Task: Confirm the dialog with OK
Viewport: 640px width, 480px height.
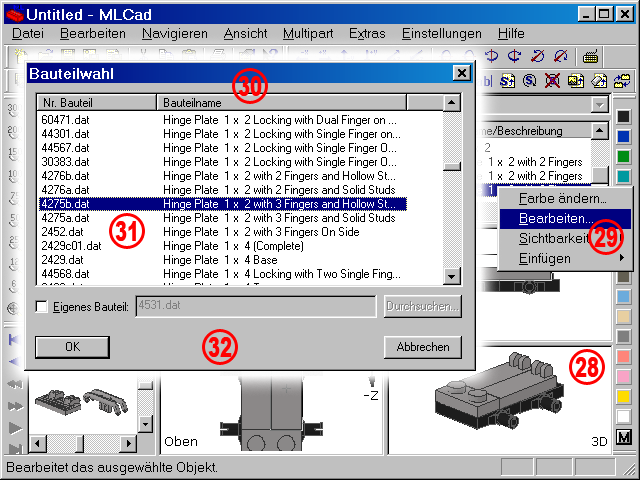Action: 72,347
